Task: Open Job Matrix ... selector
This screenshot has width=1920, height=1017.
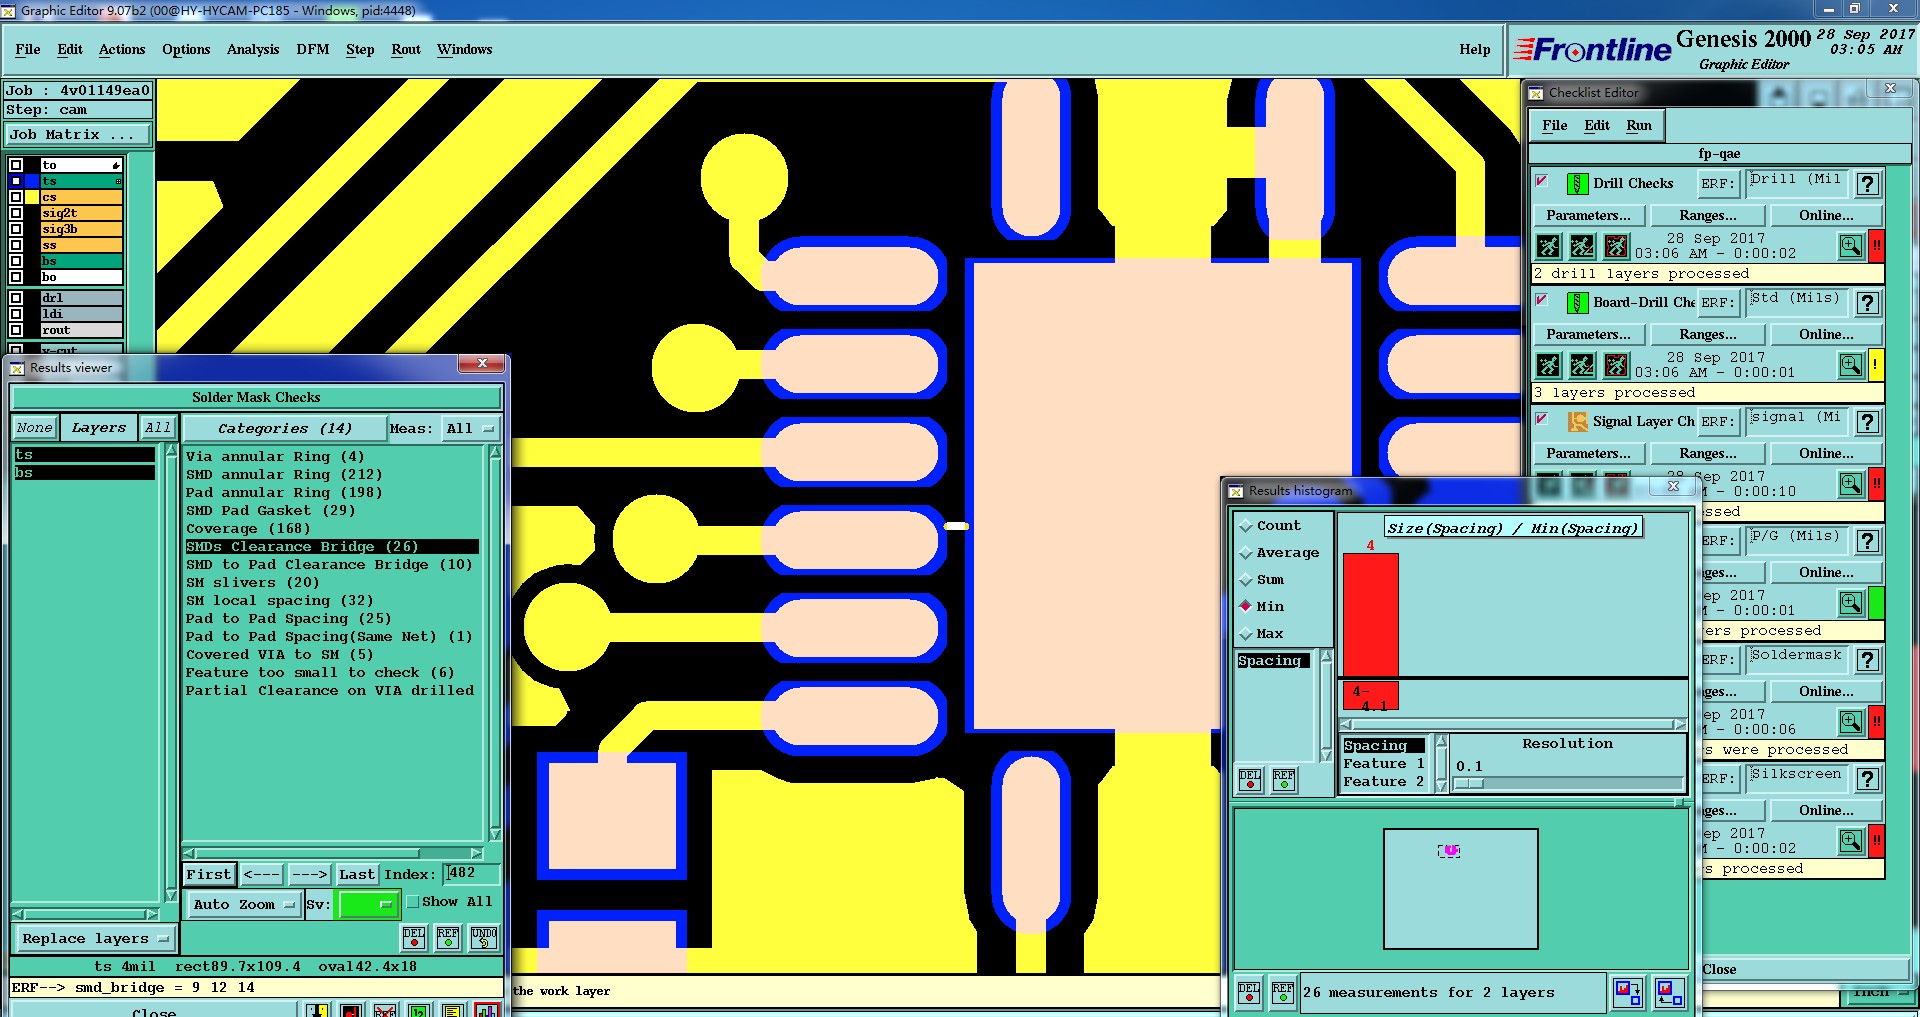Action: click(x=78, y=134)
